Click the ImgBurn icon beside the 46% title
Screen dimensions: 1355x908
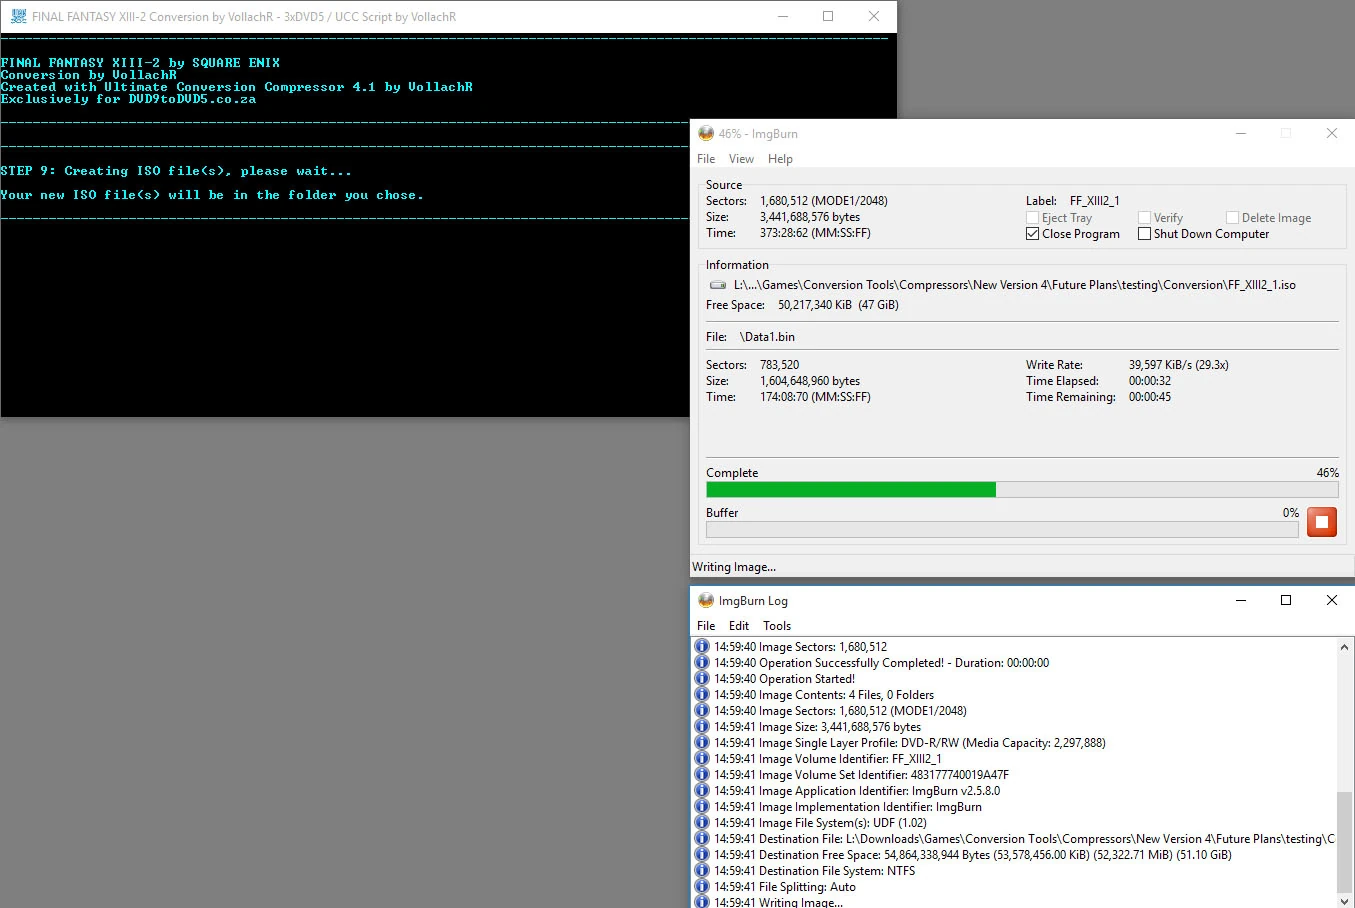(x=706, y=133)
